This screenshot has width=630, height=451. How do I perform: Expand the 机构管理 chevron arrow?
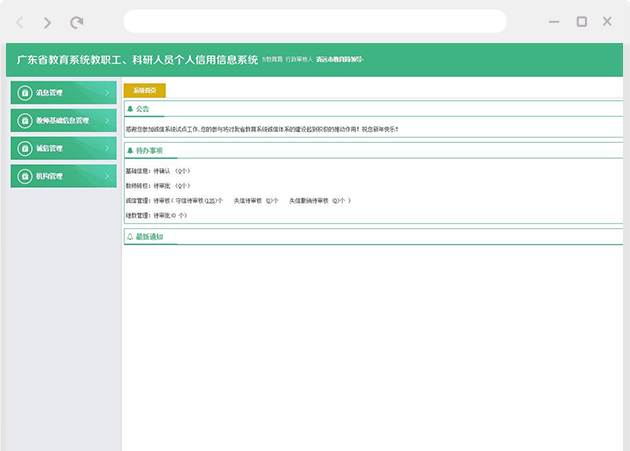pos(107,176)
